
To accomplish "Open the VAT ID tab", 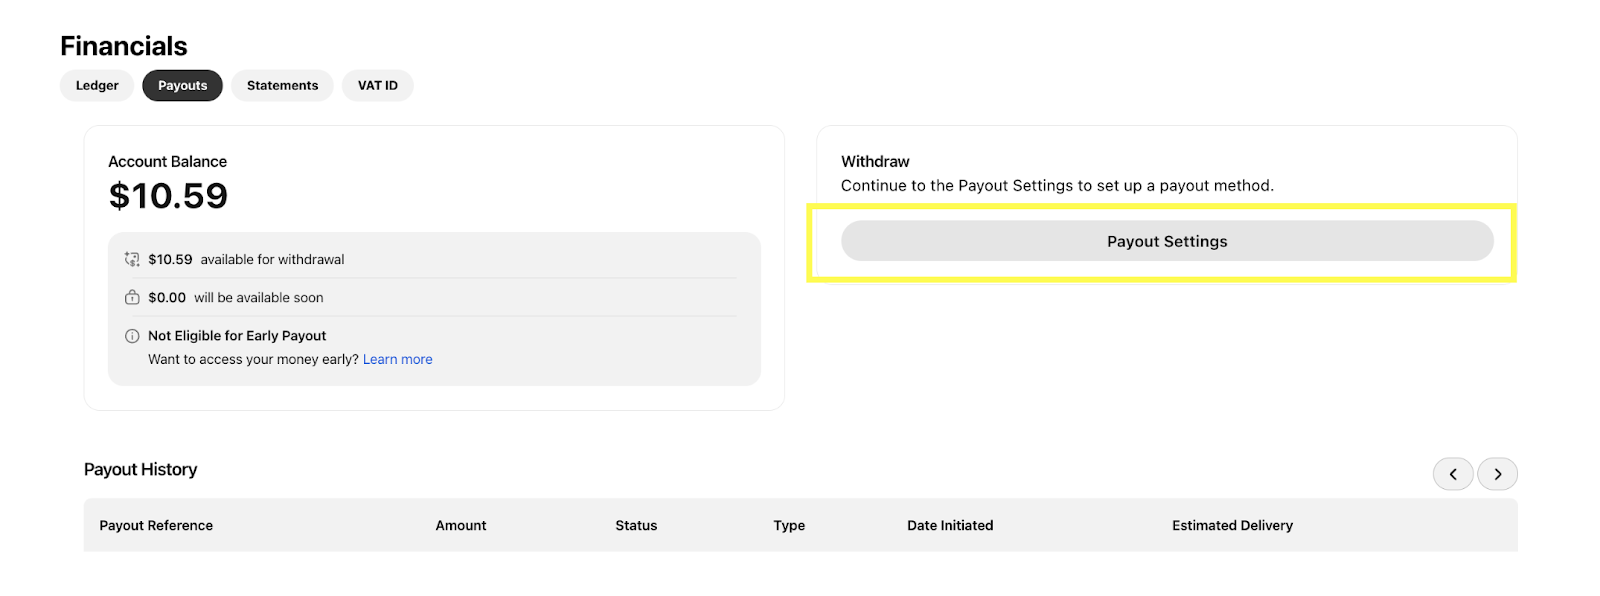I will tap(378, 85).
